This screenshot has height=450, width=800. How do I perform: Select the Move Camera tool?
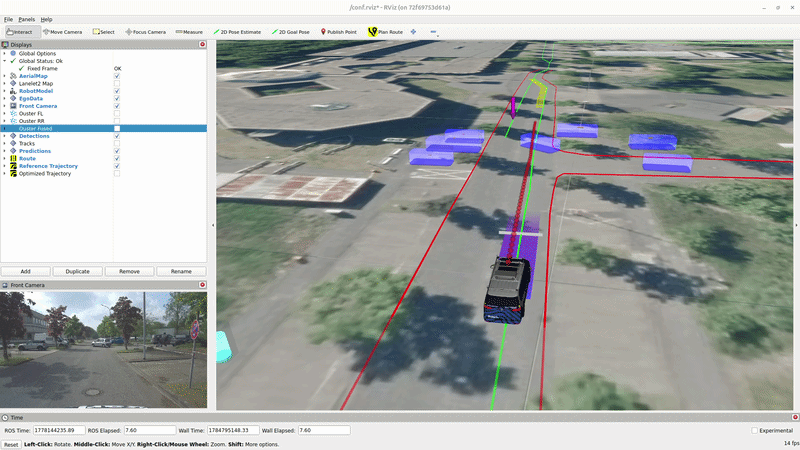(x=62, y=32)
